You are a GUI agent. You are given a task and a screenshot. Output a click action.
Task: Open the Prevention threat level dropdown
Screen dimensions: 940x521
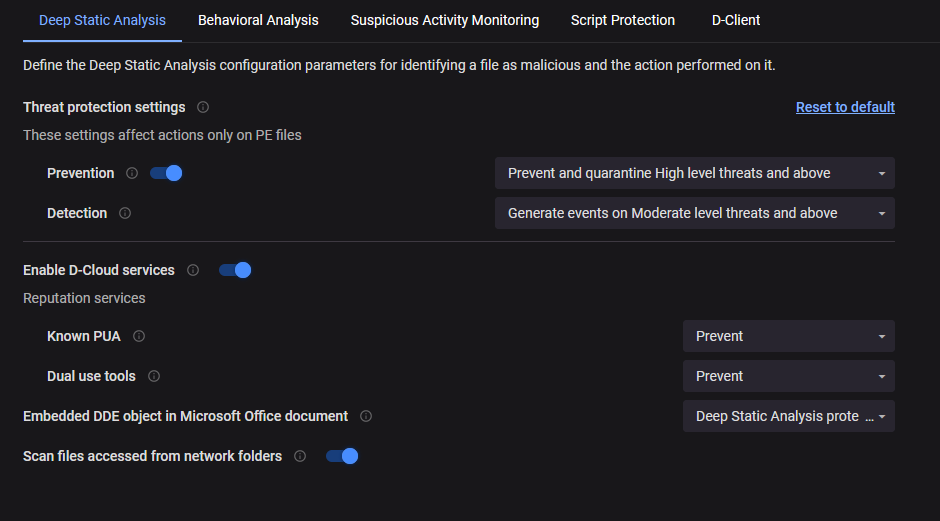pos(694,173)
